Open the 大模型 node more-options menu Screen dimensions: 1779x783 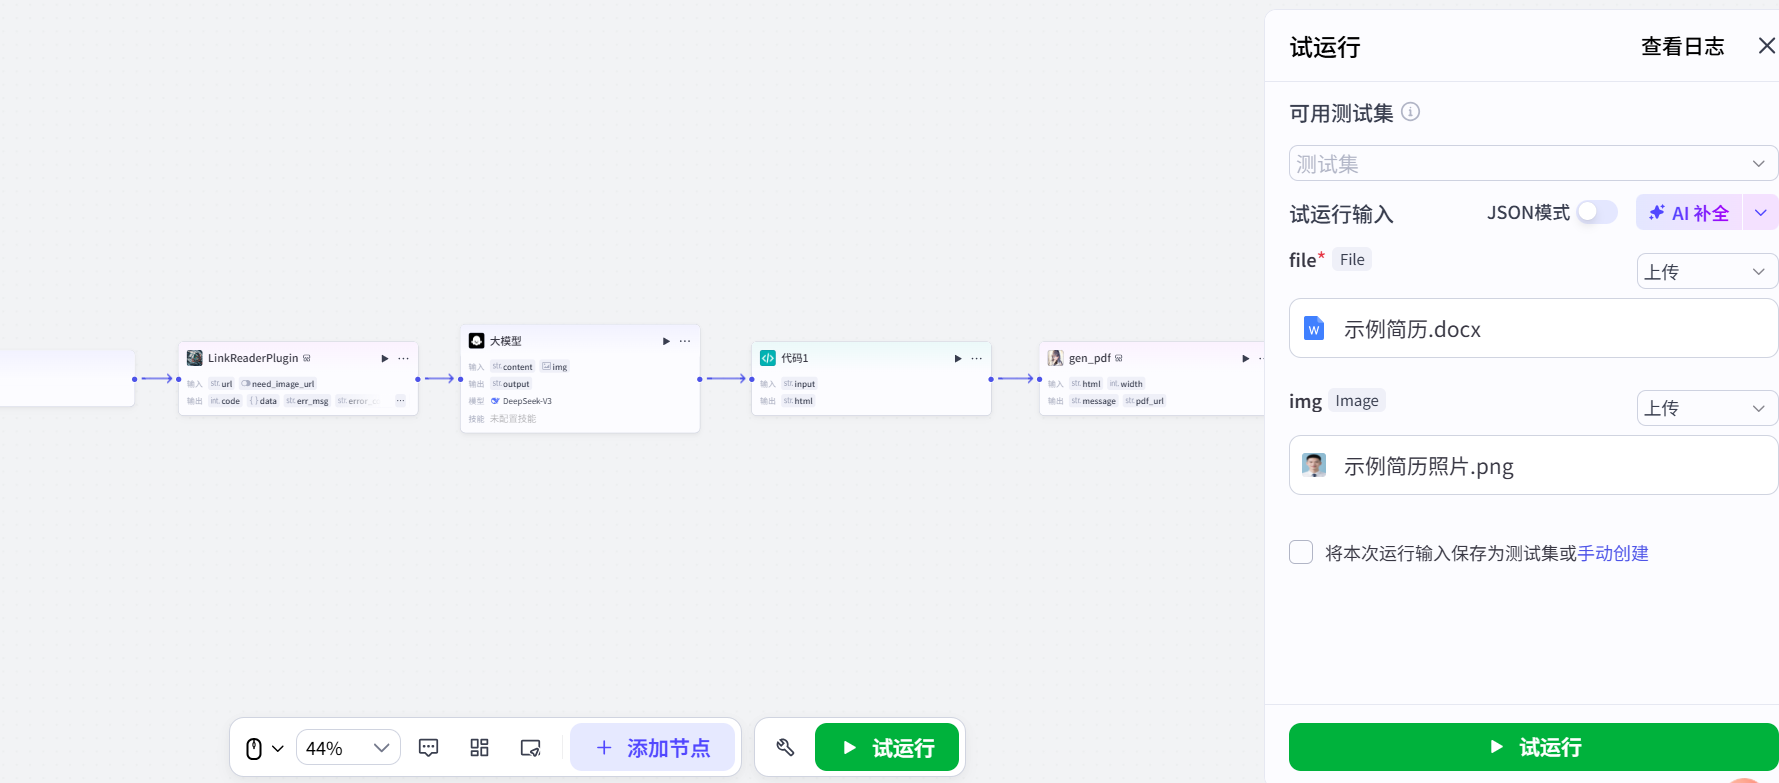coord(685,341)
